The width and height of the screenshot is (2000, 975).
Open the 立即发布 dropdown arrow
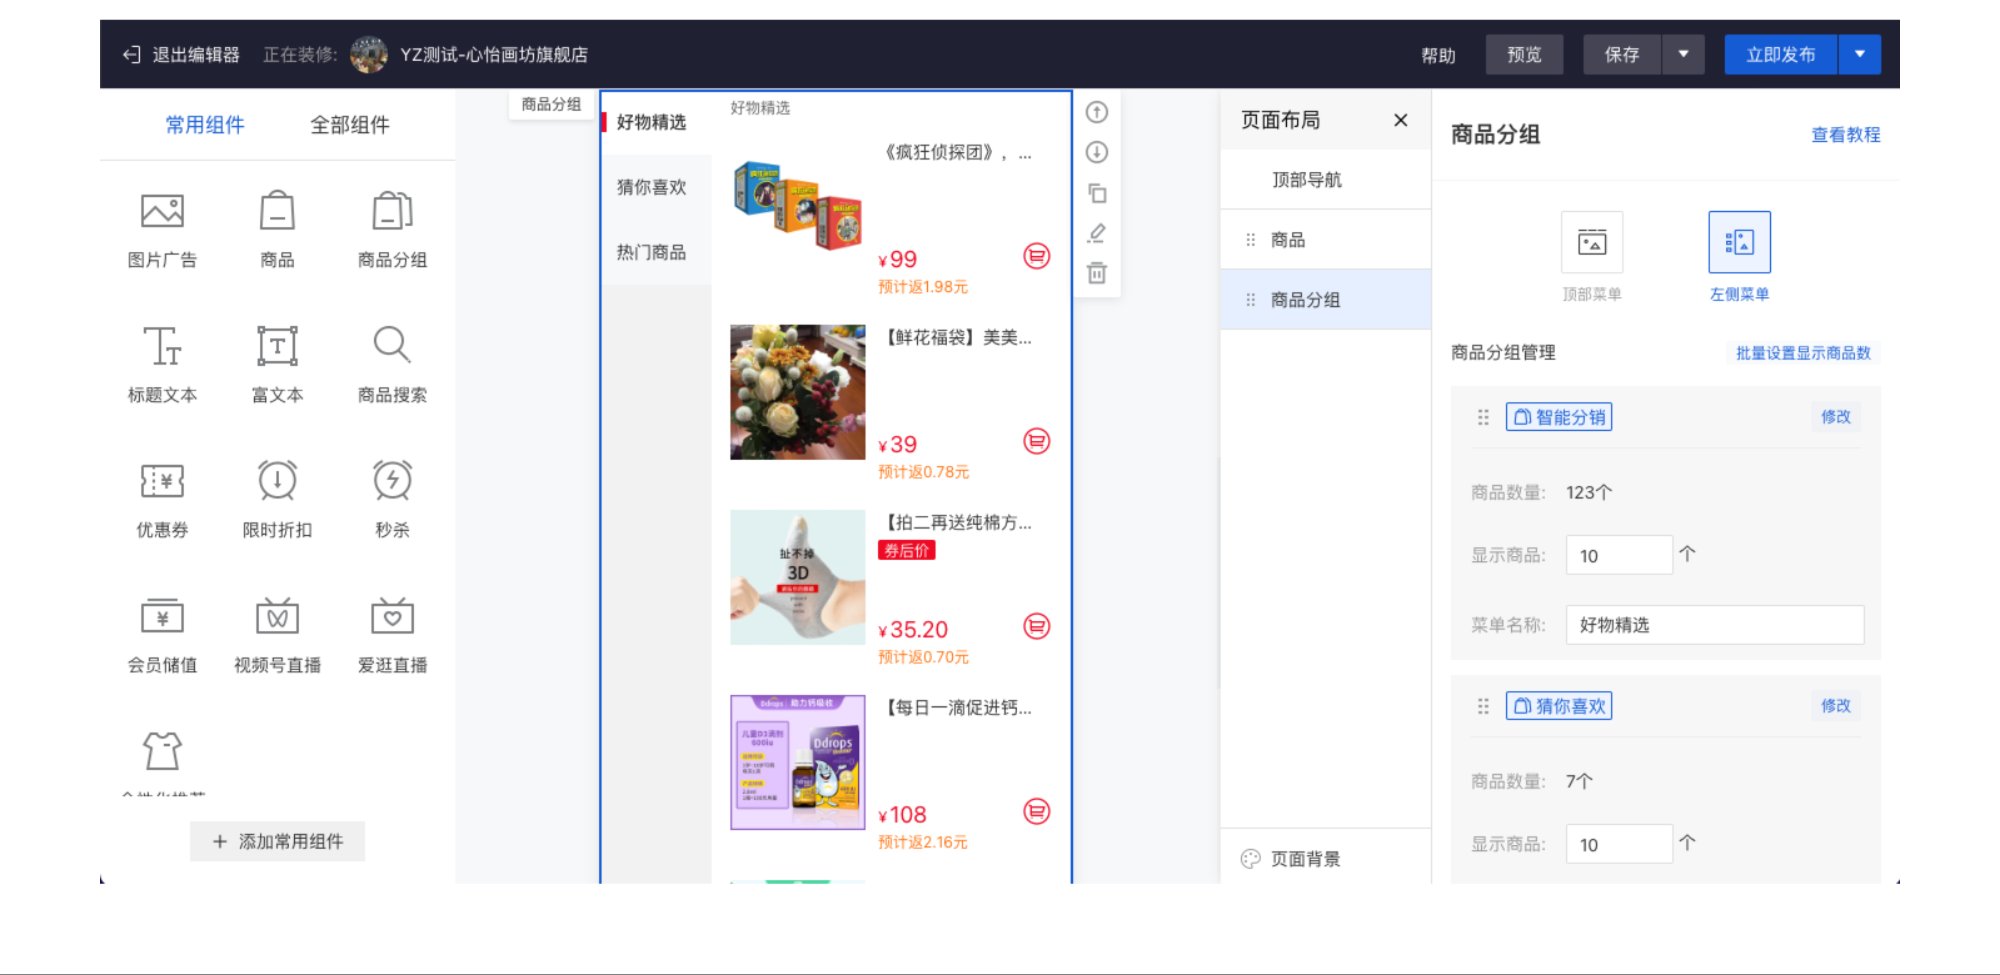(1860, 55)
